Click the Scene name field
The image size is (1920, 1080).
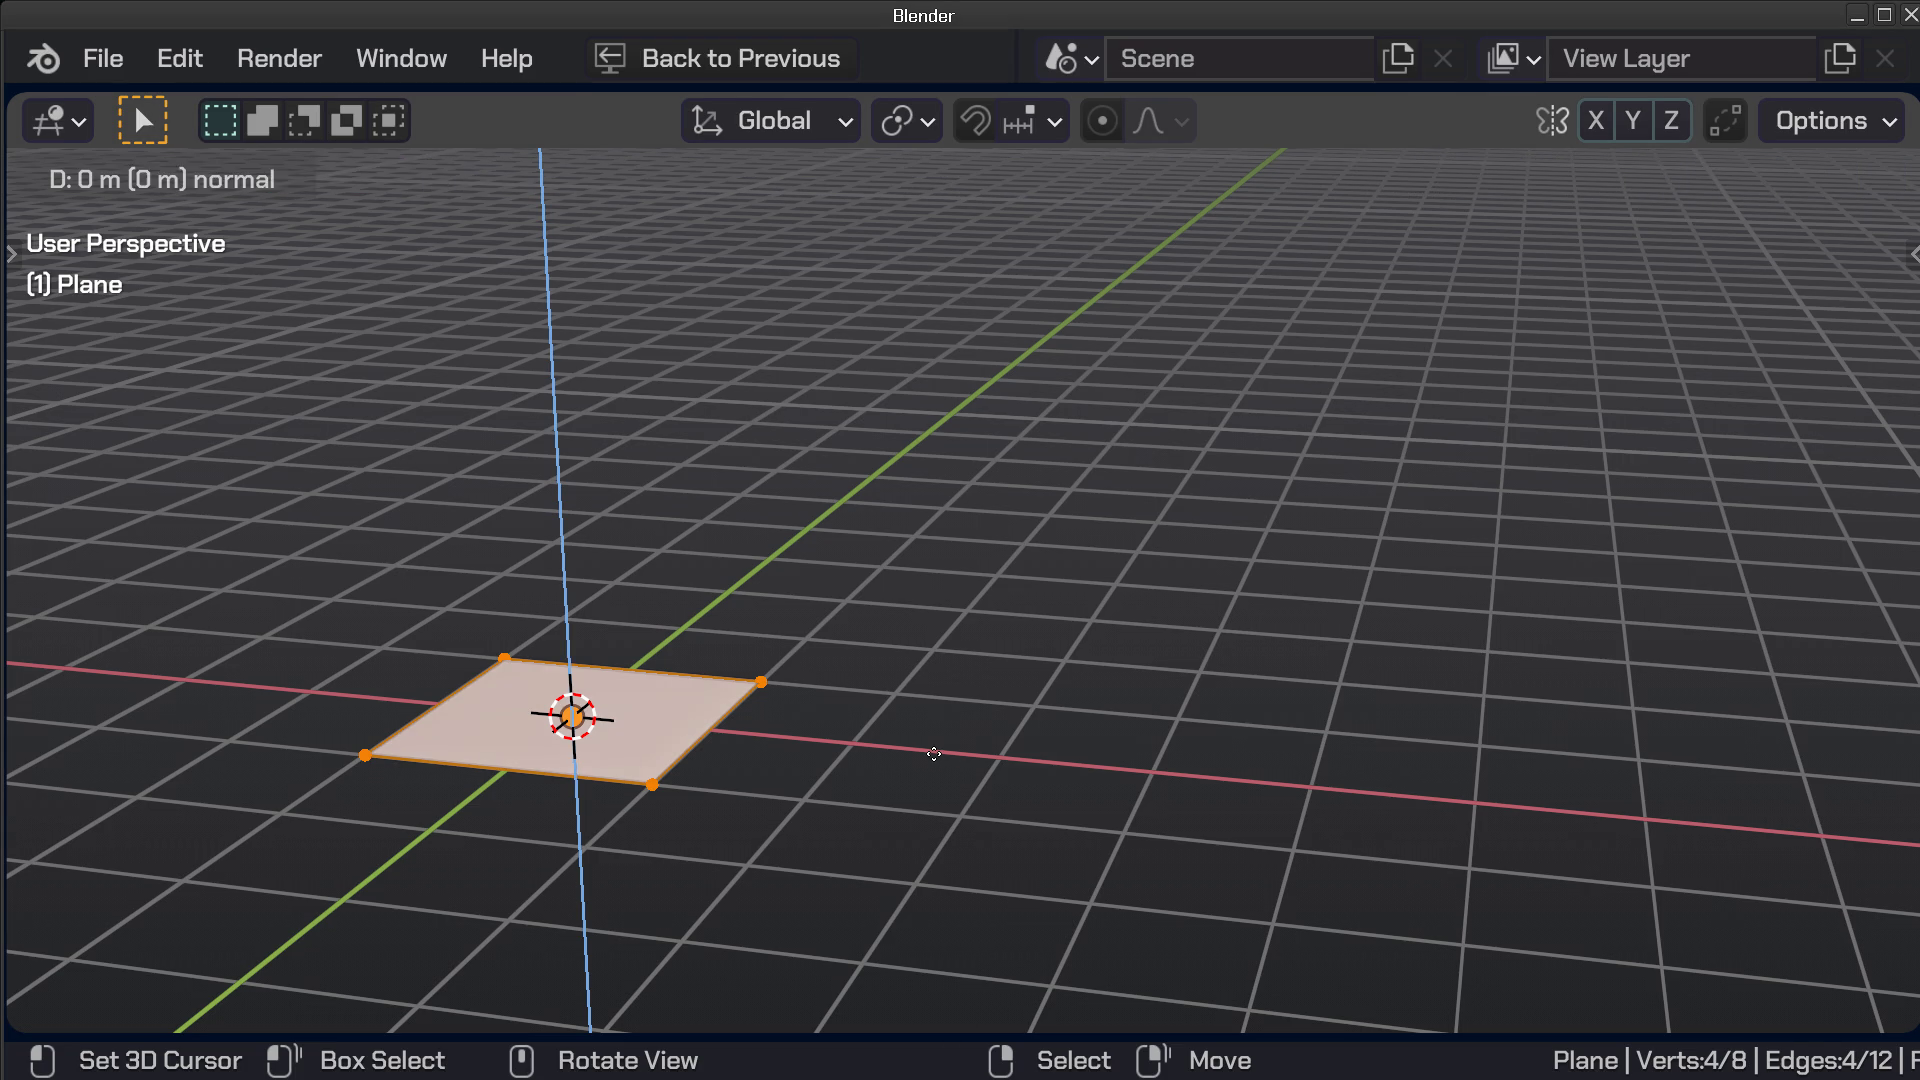click(1238, 59)
